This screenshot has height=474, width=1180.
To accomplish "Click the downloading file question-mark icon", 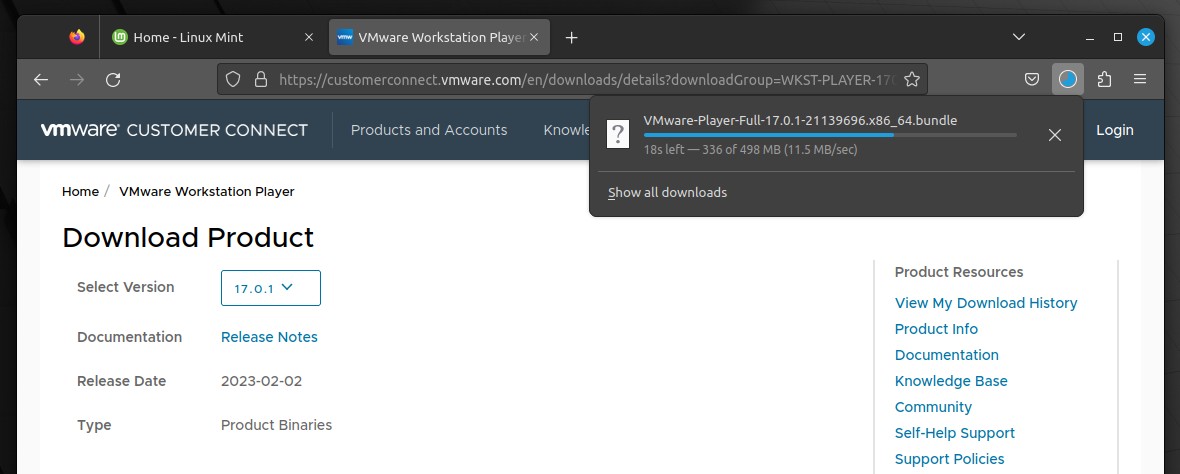I will click(618, 135).
